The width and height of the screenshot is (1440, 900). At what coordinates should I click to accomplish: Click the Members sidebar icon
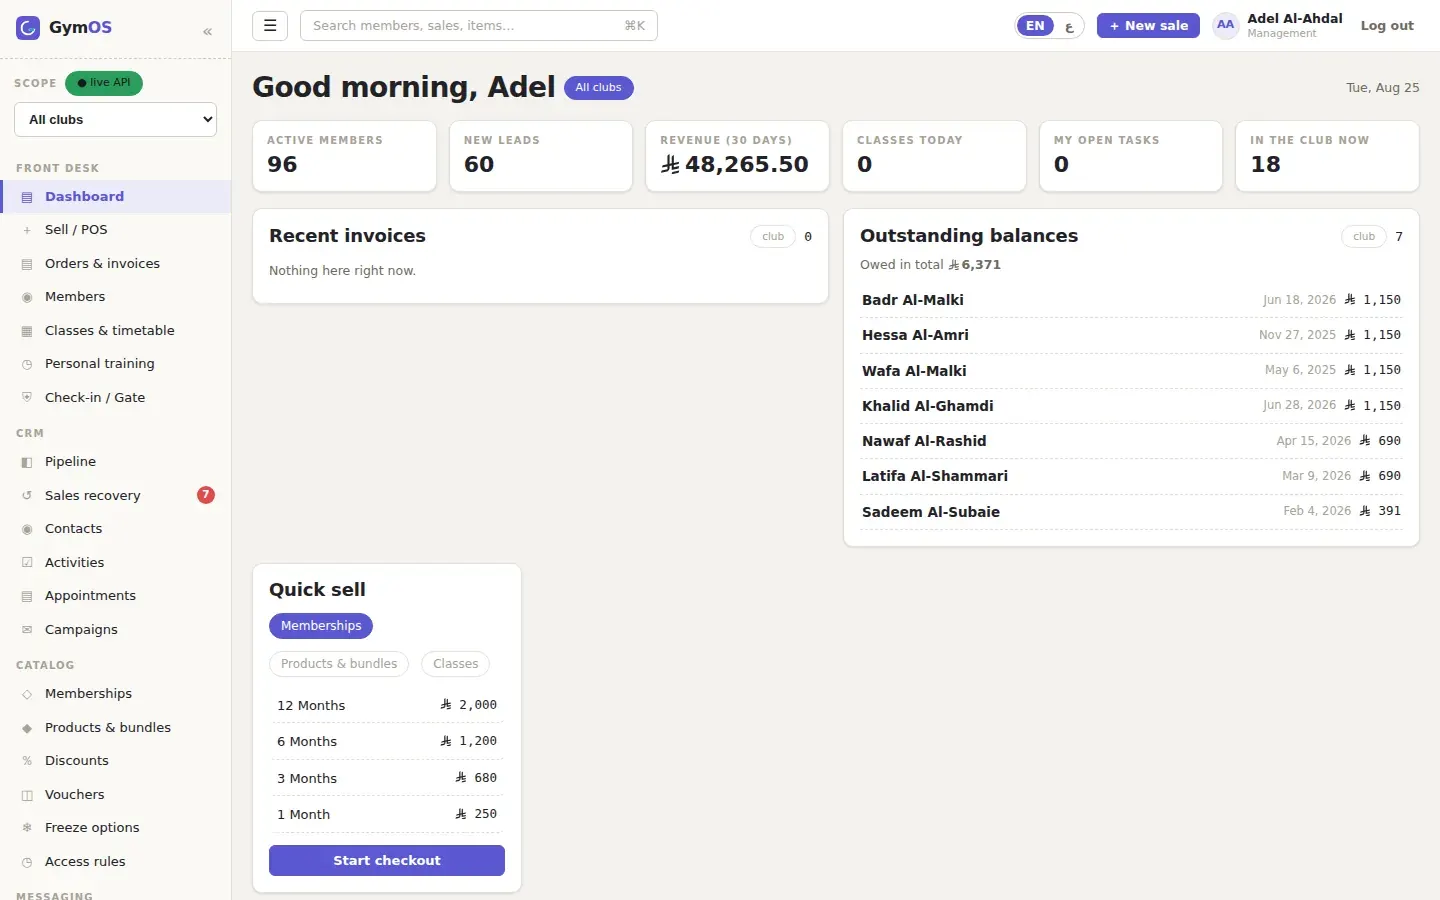pos(27,297)
